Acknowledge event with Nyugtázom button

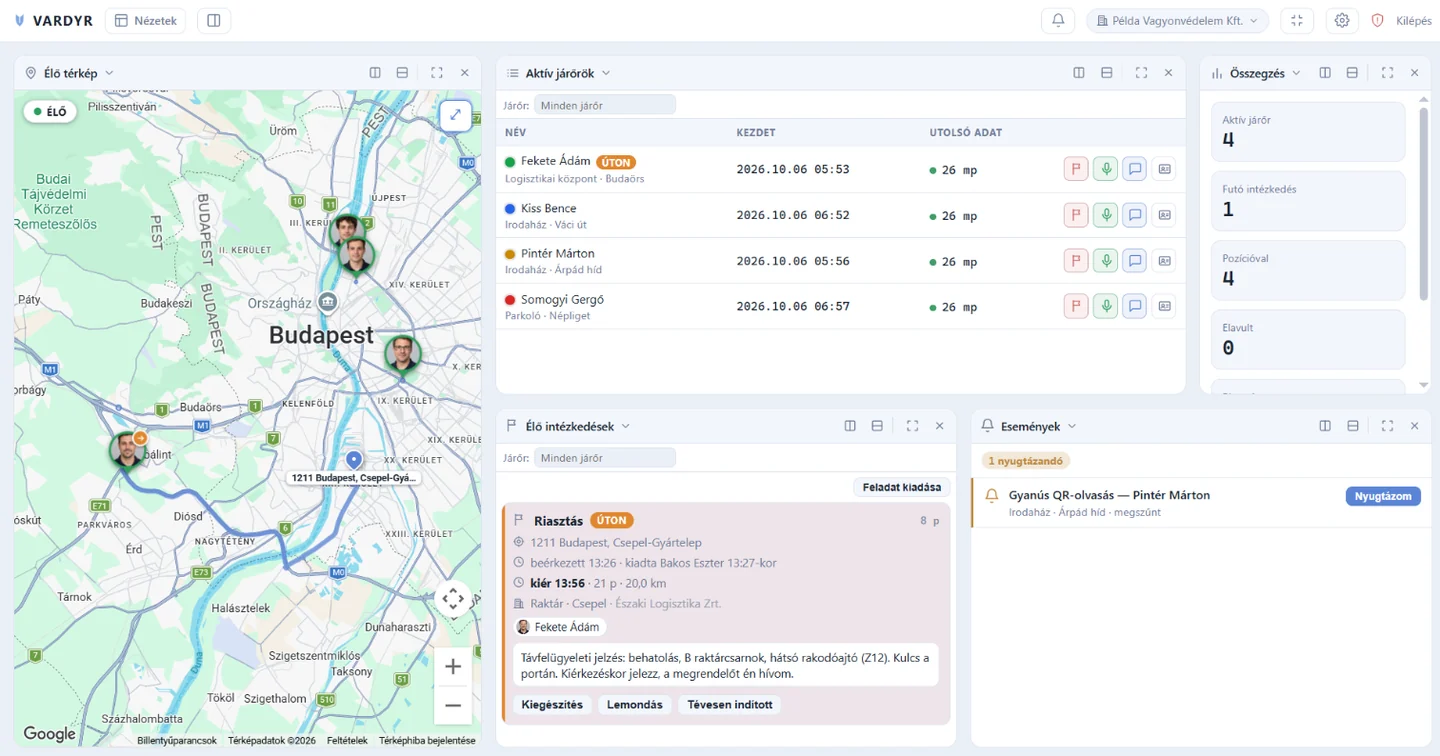1383,496
